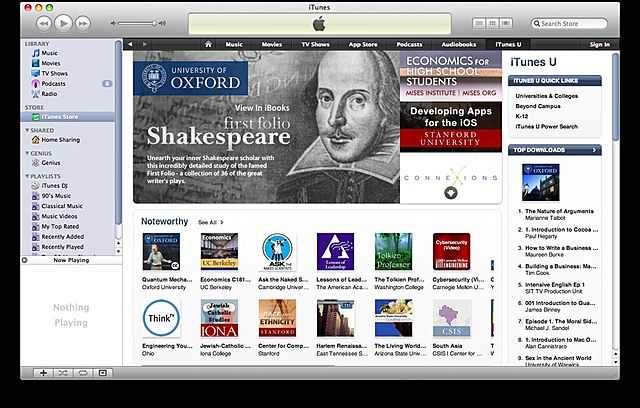Viewport: 640px width, 408px height.
Task: Open the Movies store tab
Action: click(272, 44)
